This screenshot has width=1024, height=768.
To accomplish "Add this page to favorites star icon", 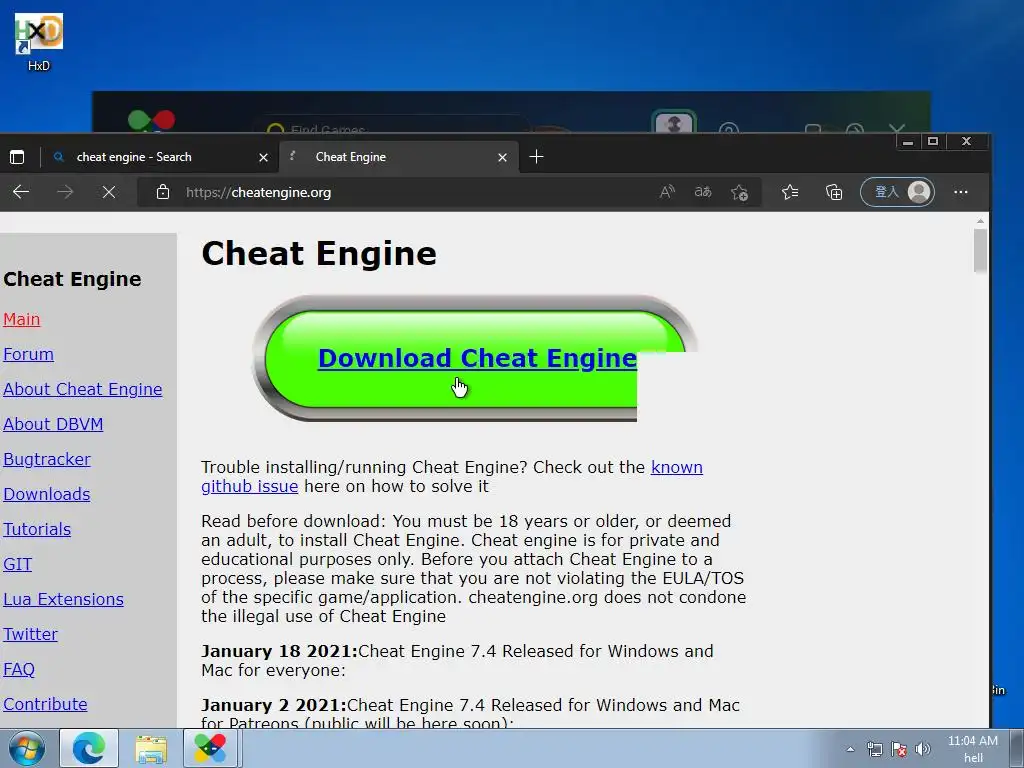I will click(x=739, y=192).
